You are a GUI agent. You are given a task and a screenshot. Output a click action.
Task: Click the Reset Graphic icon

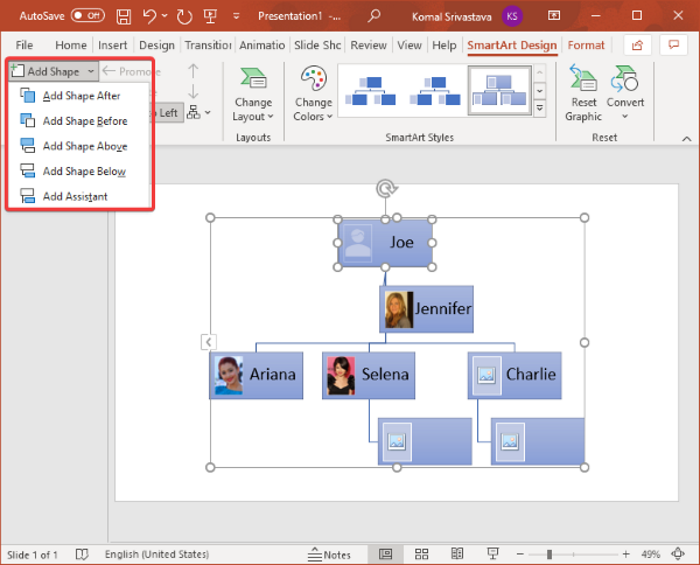[x=583, y=80]
